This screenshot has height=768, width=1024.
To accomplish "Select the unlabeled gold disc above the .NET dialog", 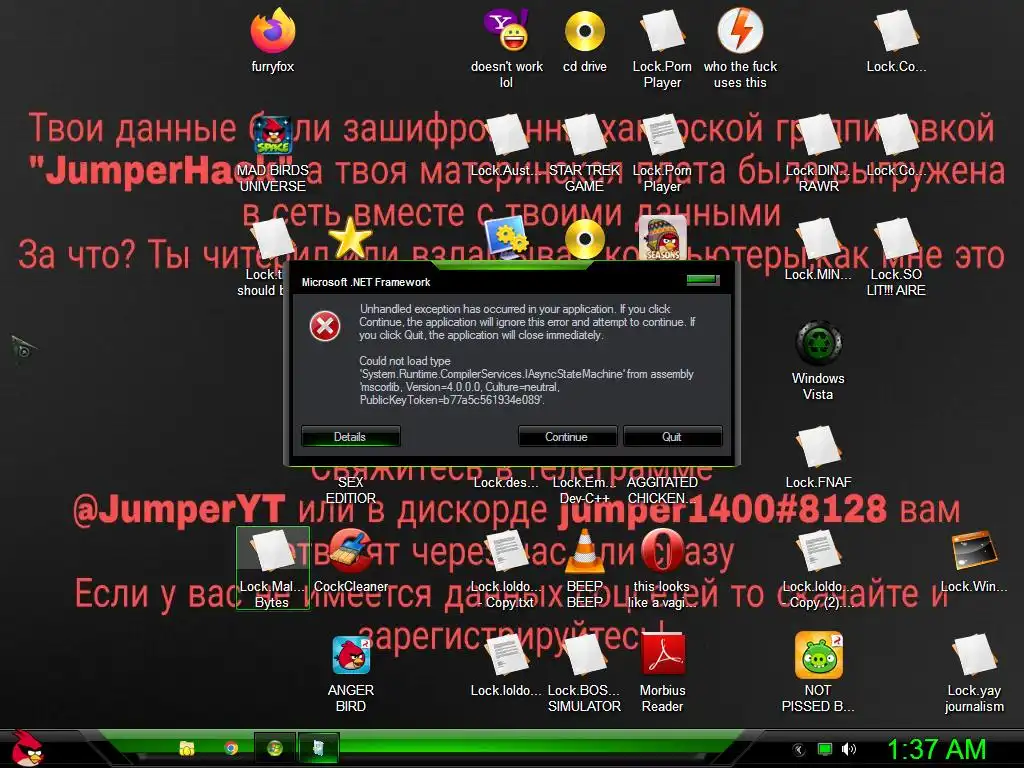I will point(584,238).
